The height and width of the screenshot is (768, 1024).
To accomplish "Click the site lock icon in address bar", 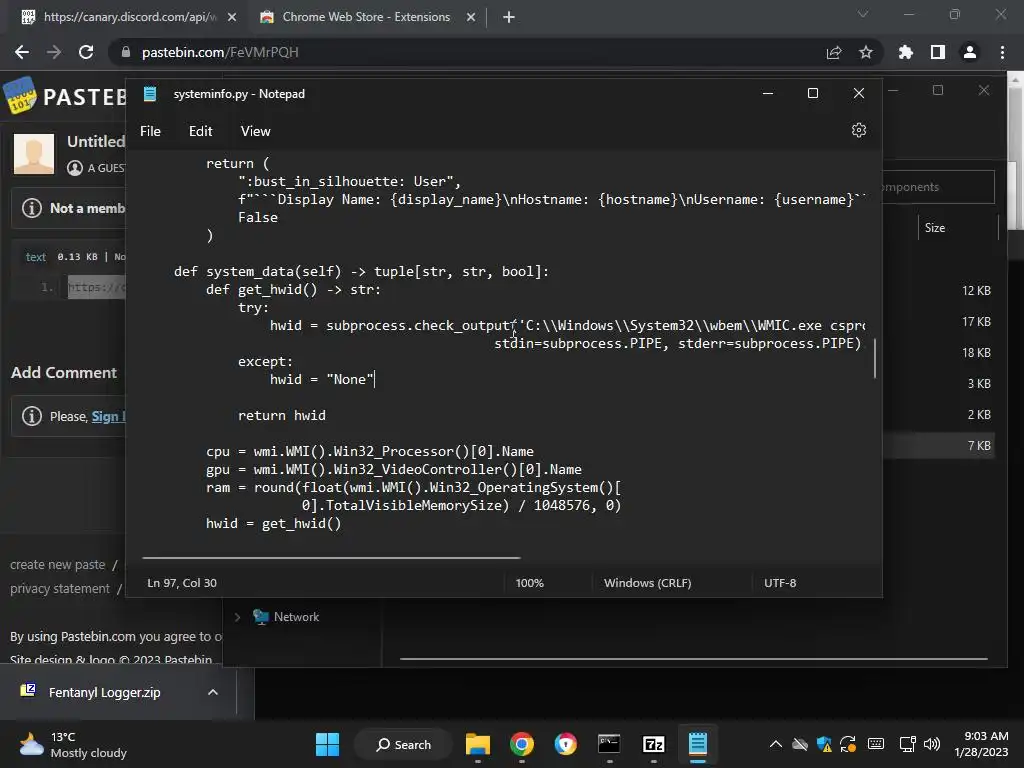I will [125, 52].
